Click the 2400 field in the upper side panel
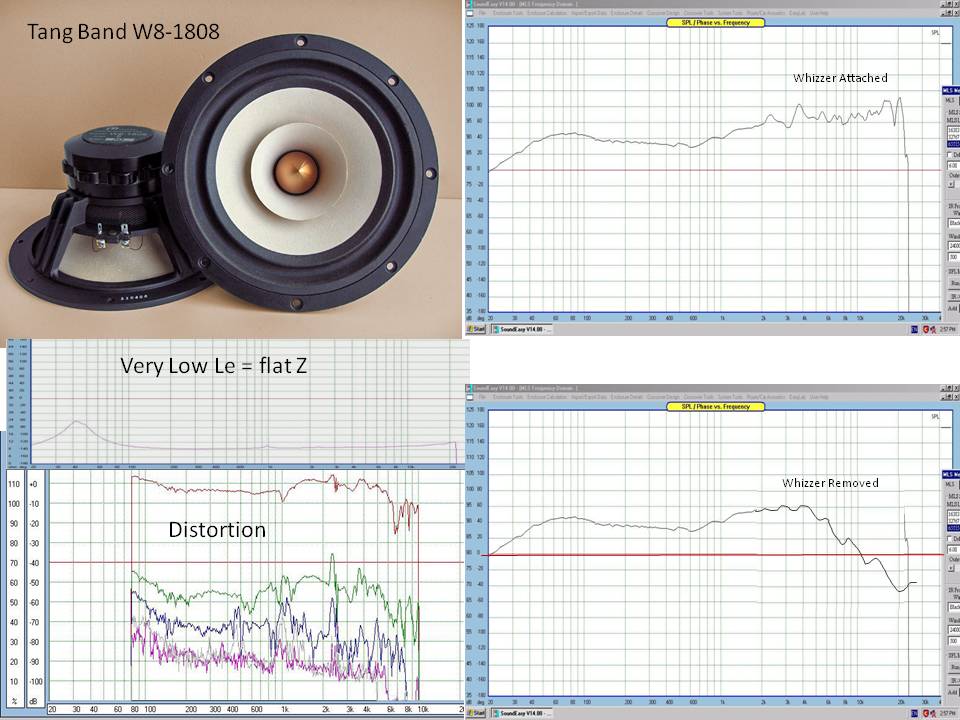Screen dimensions: 960x720 pyautogui.click(x=954, y=246)
